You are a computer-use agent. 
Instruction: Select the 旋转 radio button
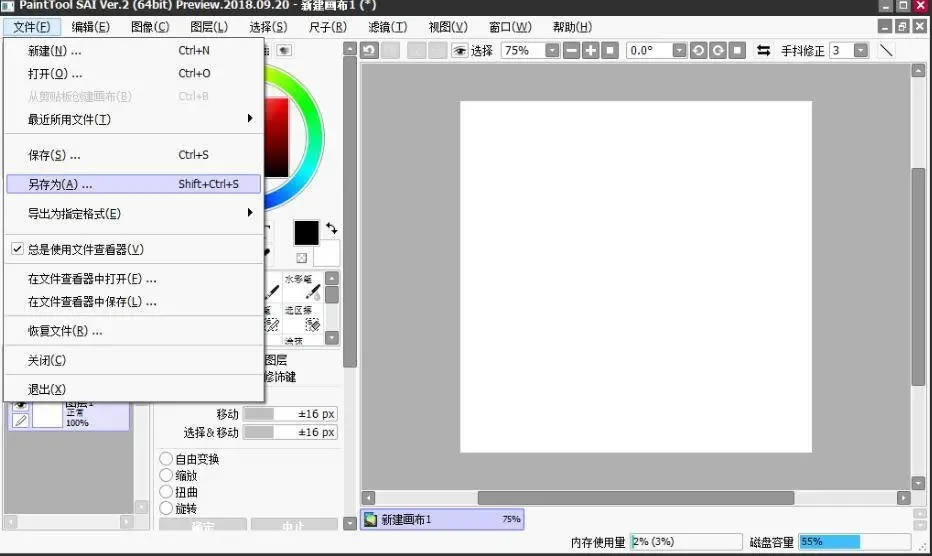pyautogui.click(x=166, y=508)
